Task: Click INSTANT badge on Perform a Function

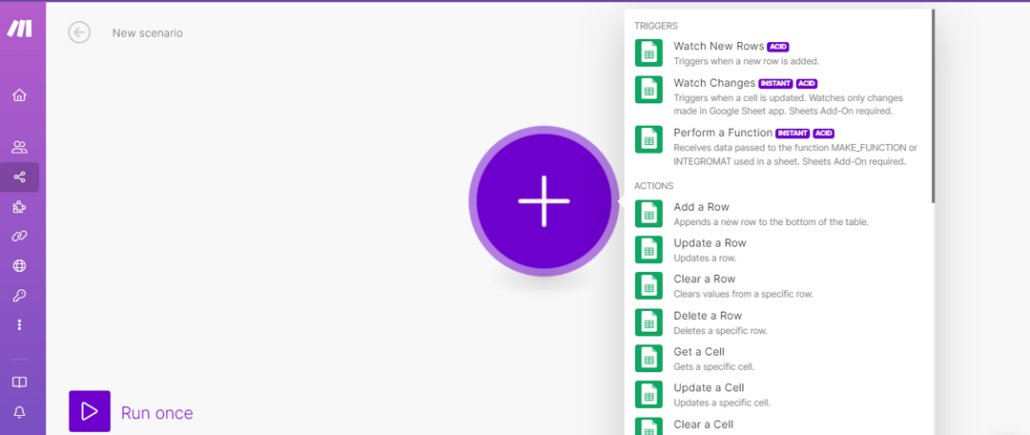Action: coord(793,133)
